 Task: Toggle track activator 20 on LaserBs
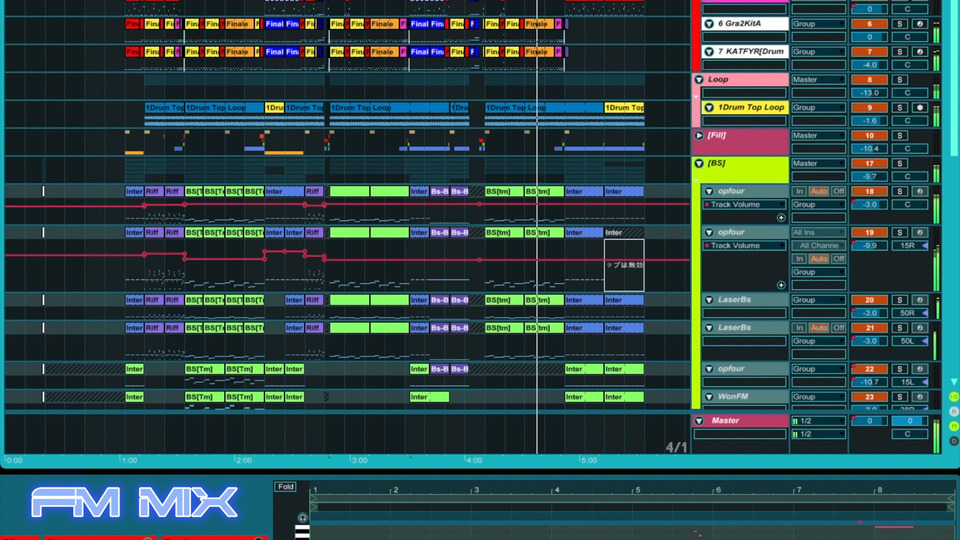pyautogui.click(x=869, y=300)
